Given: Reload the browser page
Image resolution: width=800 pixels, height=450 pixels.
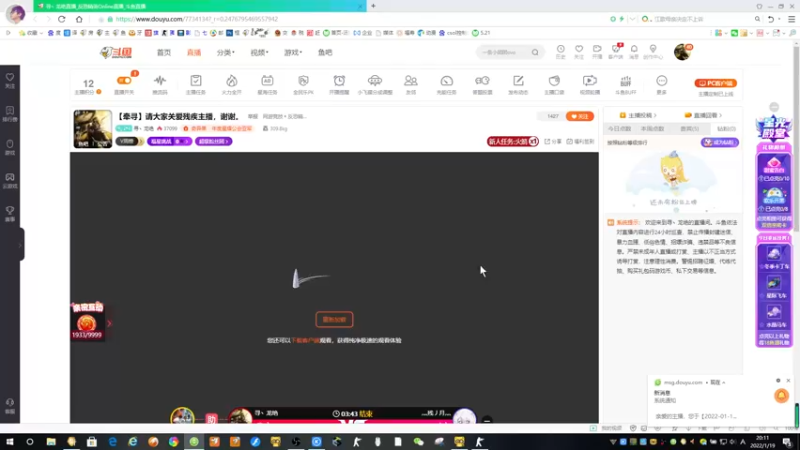Looking at the screenshot, I should pos(62,19).
